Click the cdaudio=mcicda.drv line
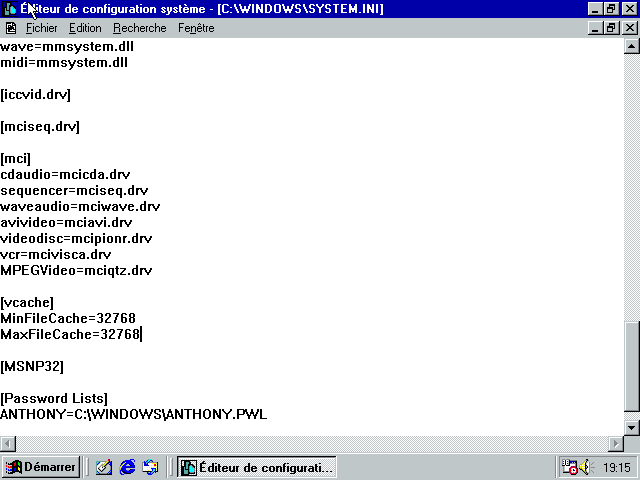This screenshot has width=640, height=480. coord(65,175)
